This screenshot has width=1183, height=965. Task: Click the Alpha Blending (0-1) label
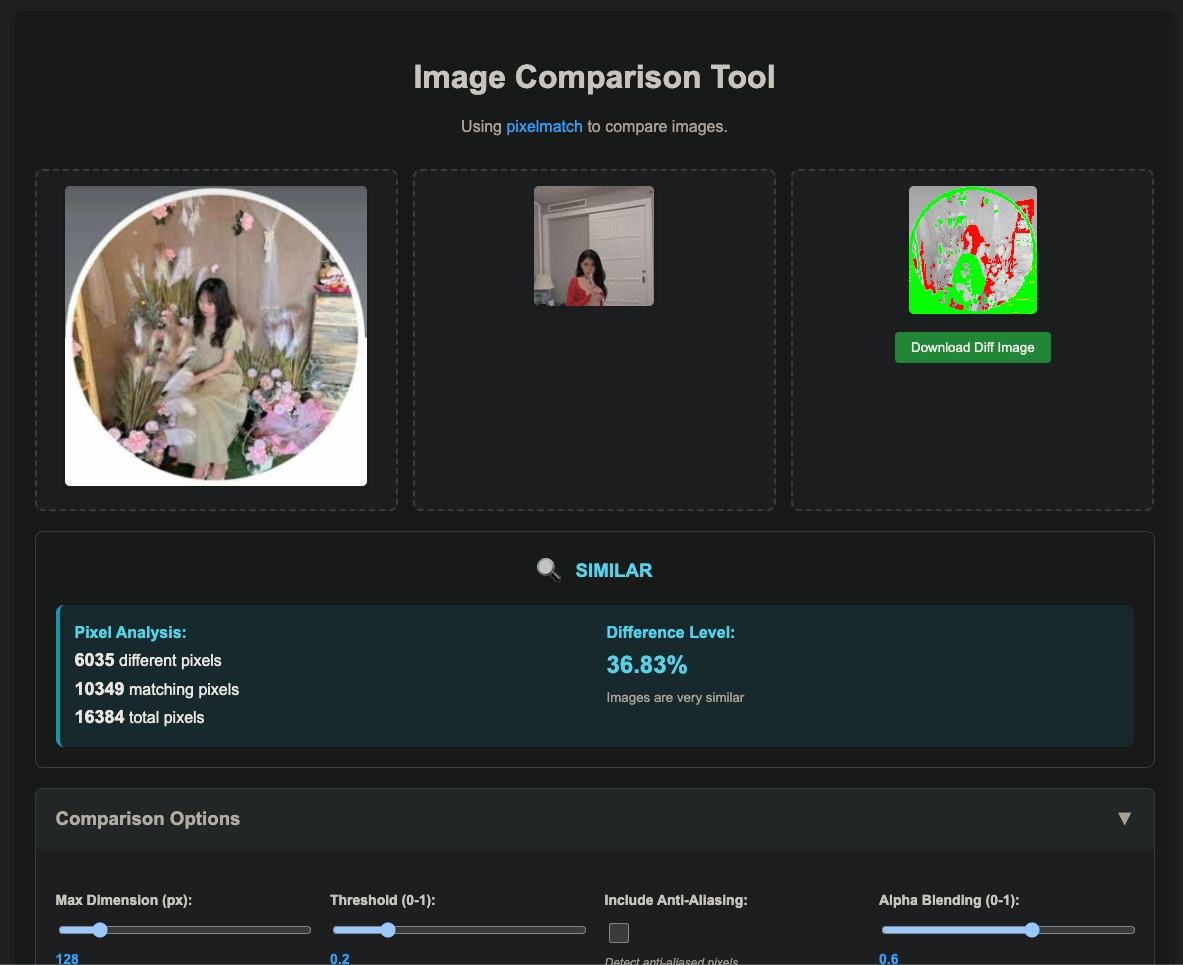(x=949, y=900)
